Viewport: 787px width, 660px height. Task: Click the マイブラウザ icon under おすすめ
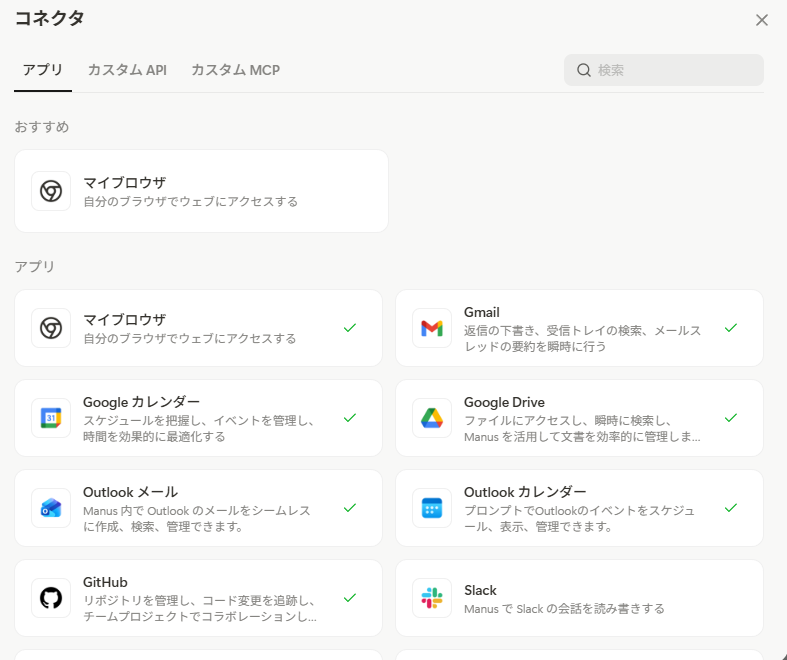(x=51, y=191)
